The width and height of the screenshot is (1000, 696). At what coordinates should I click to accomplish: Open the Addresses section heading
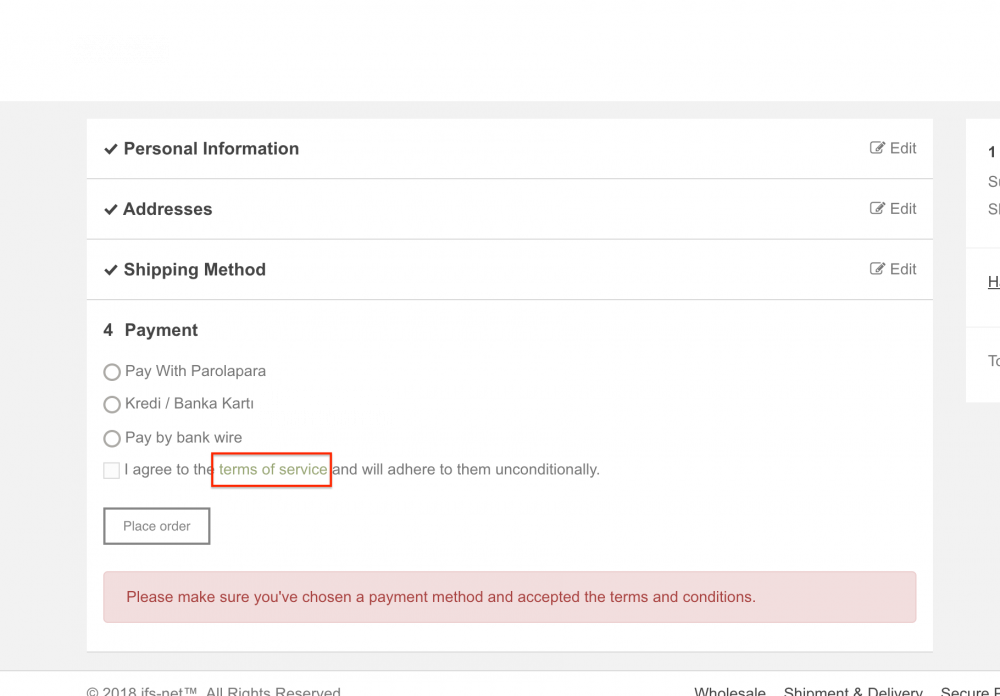coord(168,209)
